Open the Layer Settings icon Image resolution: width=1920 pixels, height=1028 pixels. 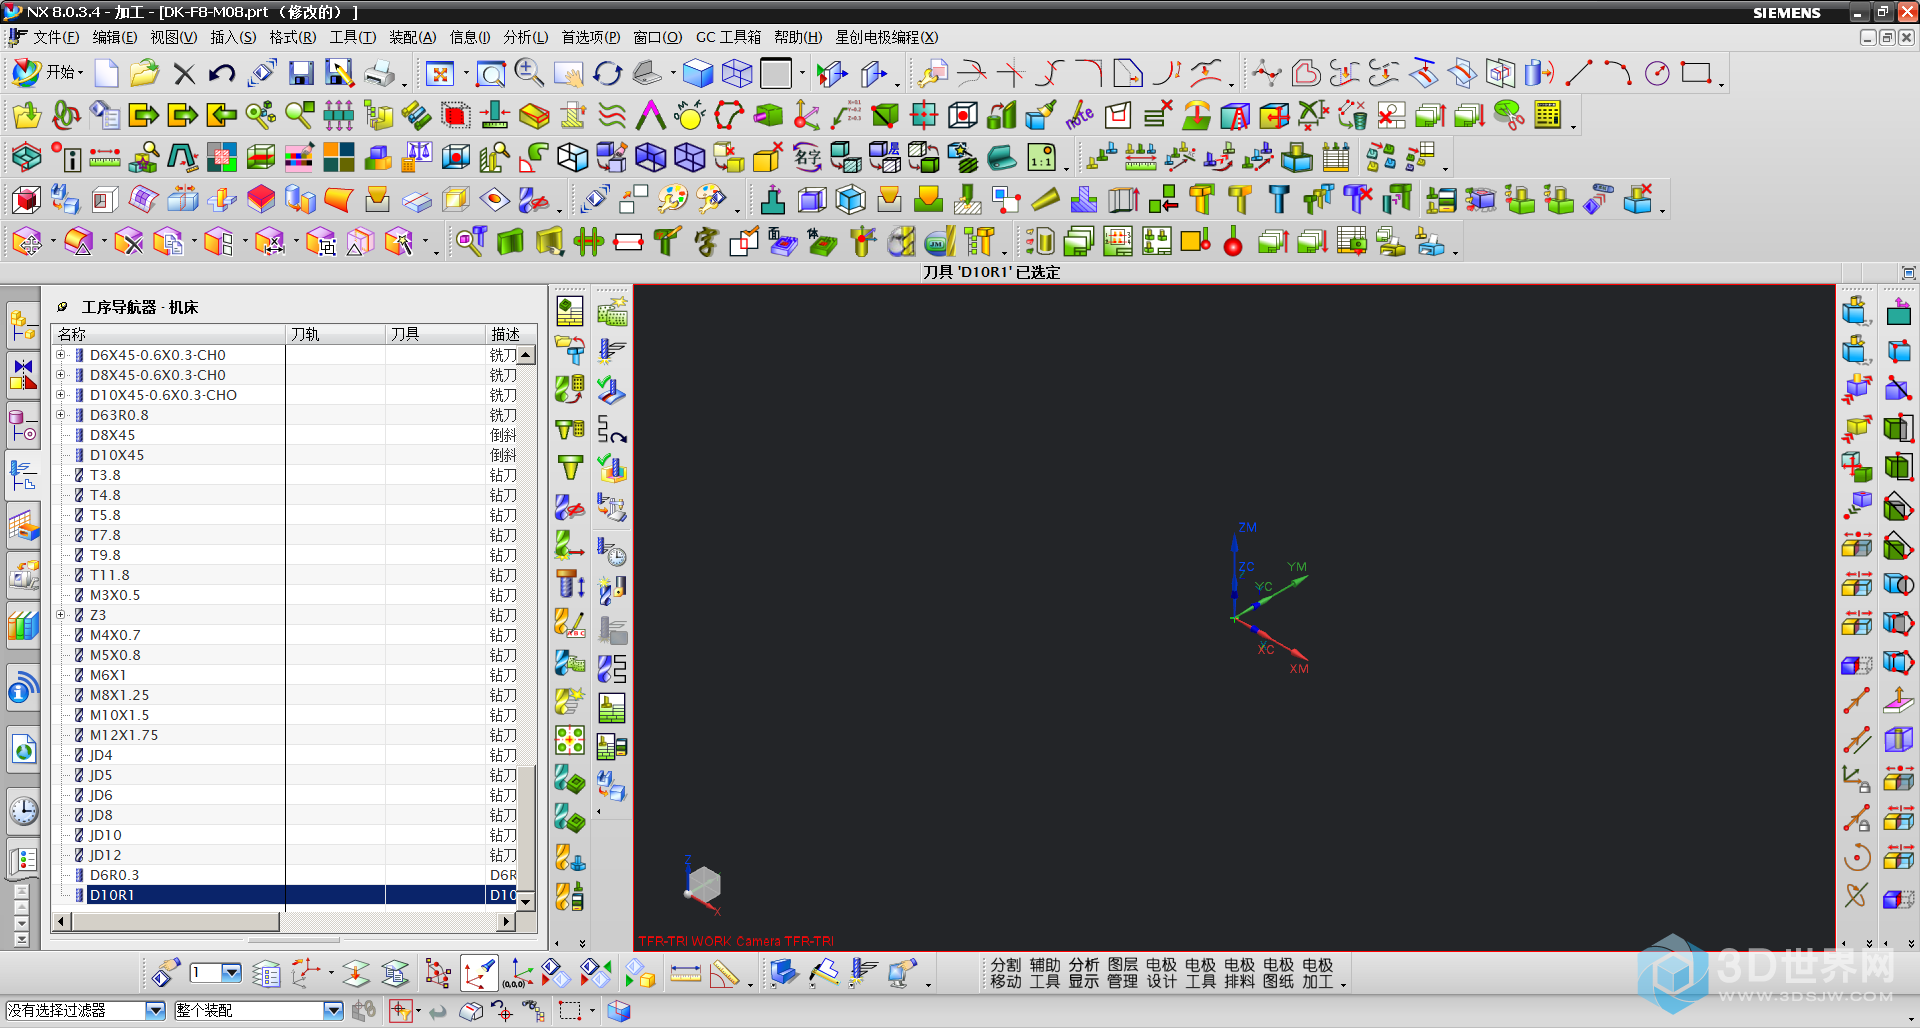(x=267, y=973)
